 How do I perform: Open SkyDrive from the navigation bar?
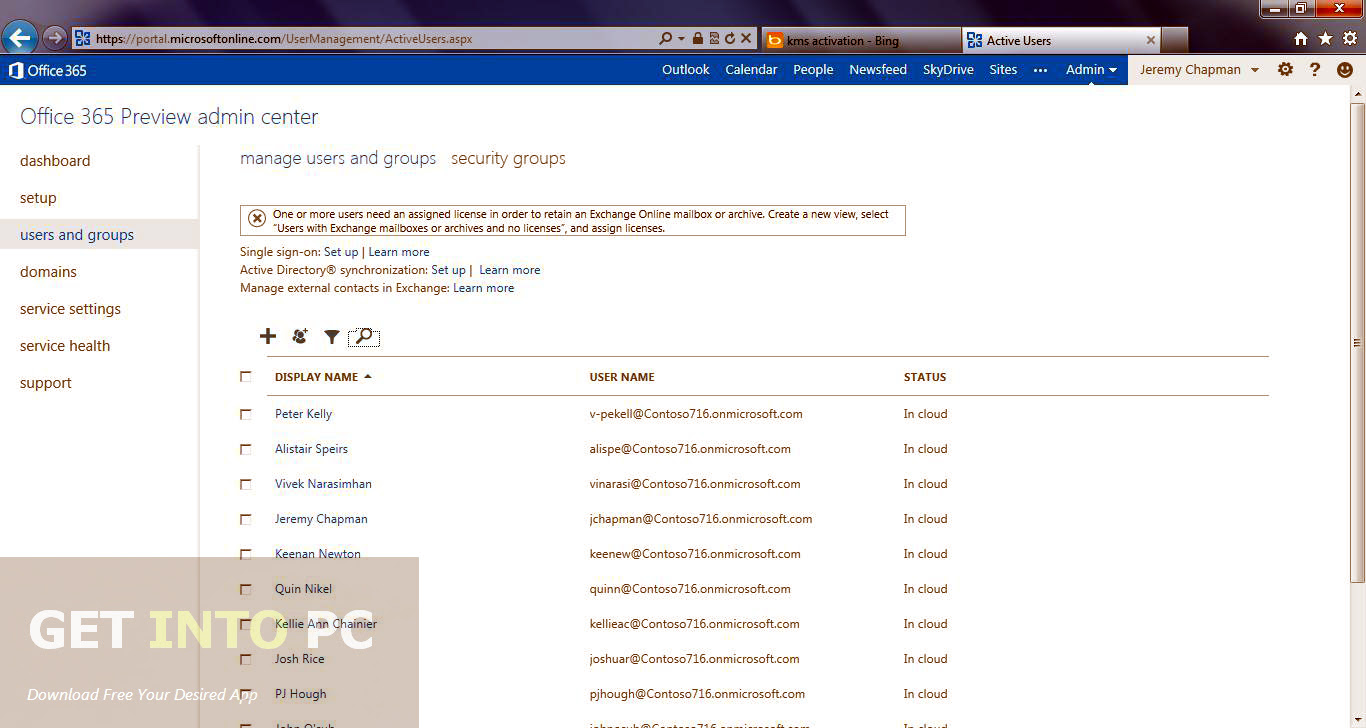tap(948, 70)
